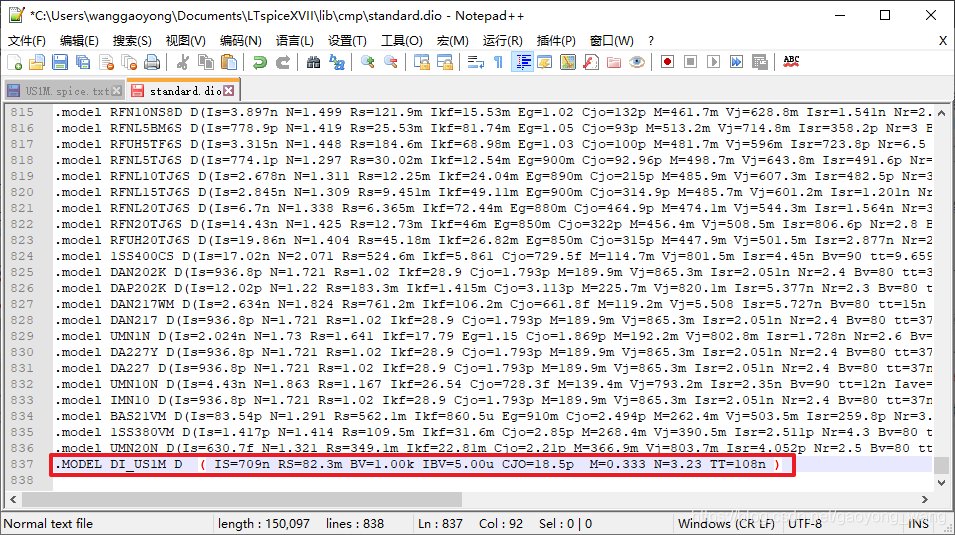The image size is (955, 535).
Task: Toggle synchronized vertical scrolling
Action: click(421, 62)
